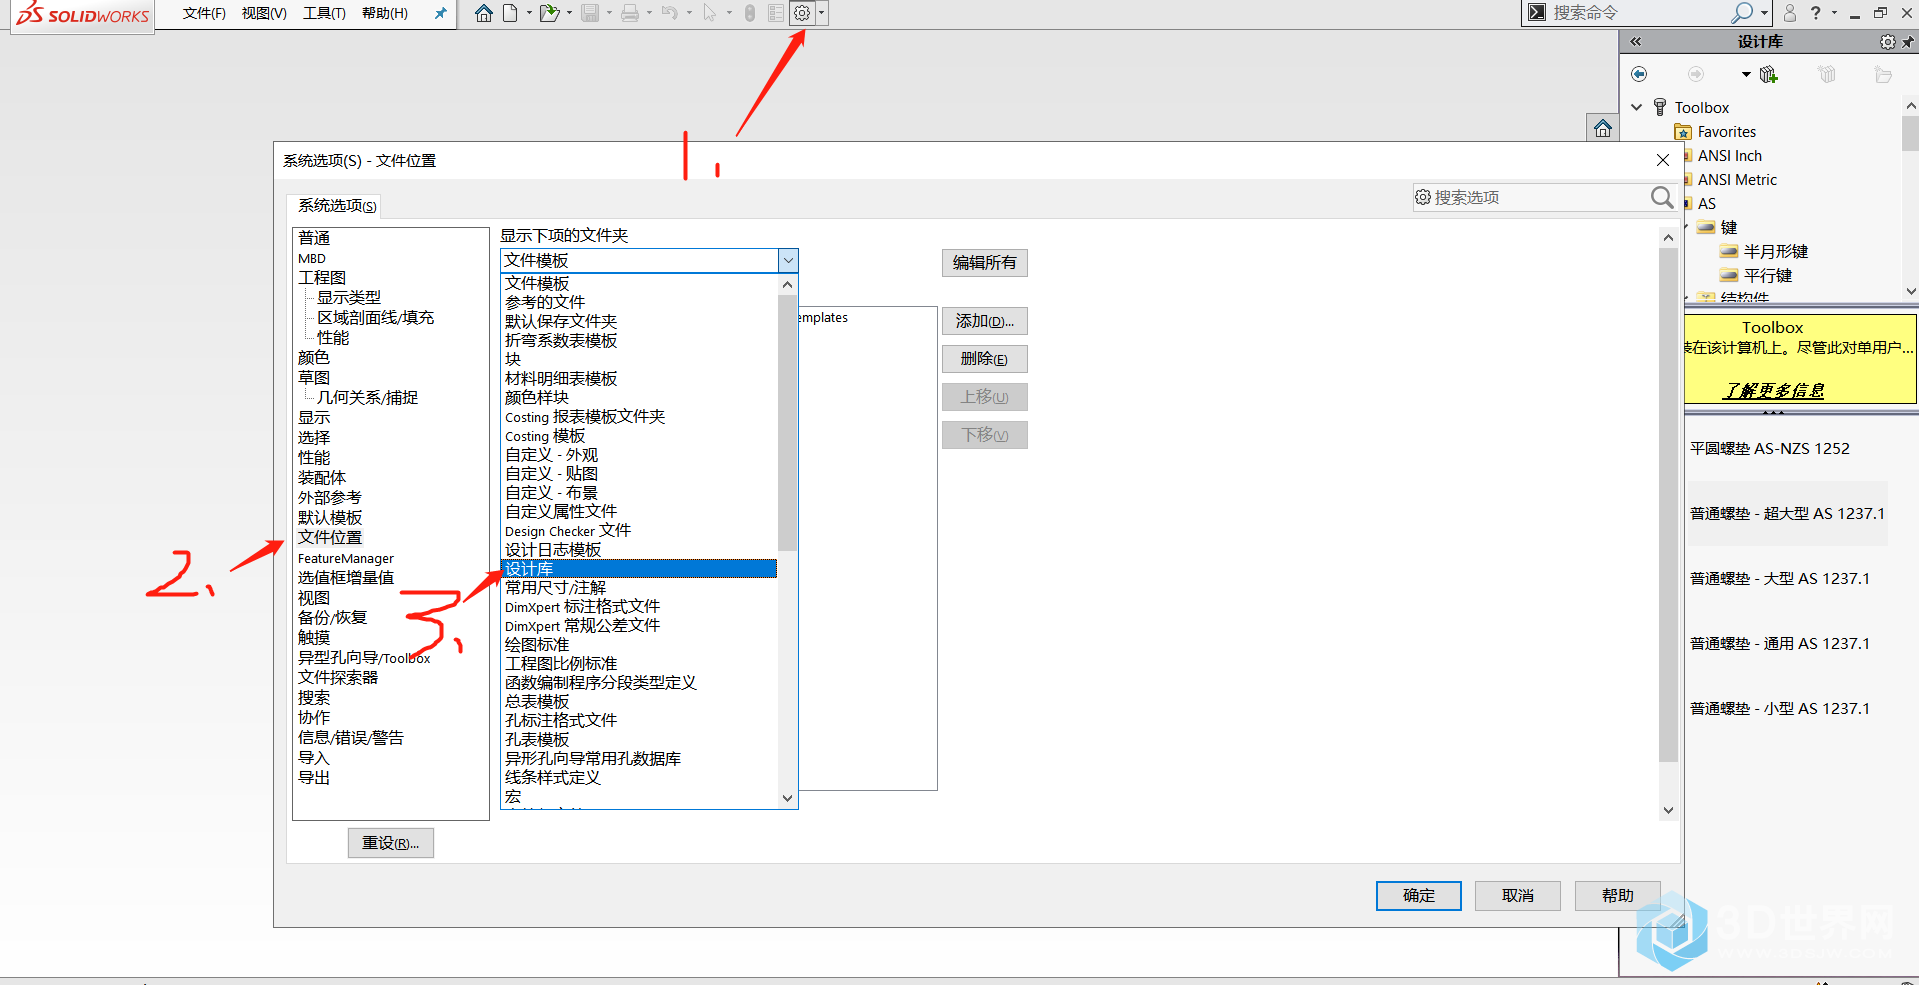The width and height of the screenshot is (1919, 985).
Task: Open the Save dropdown arrow
Action: [609, 13]
